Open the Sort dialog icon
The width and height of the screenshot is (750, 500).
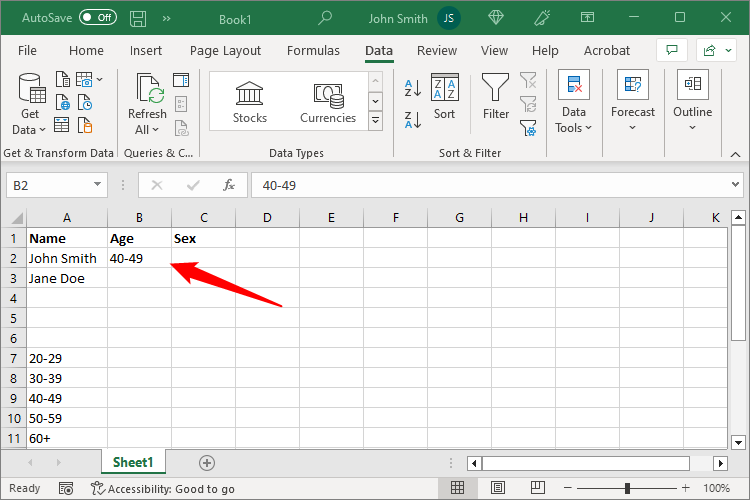(445, 97)
